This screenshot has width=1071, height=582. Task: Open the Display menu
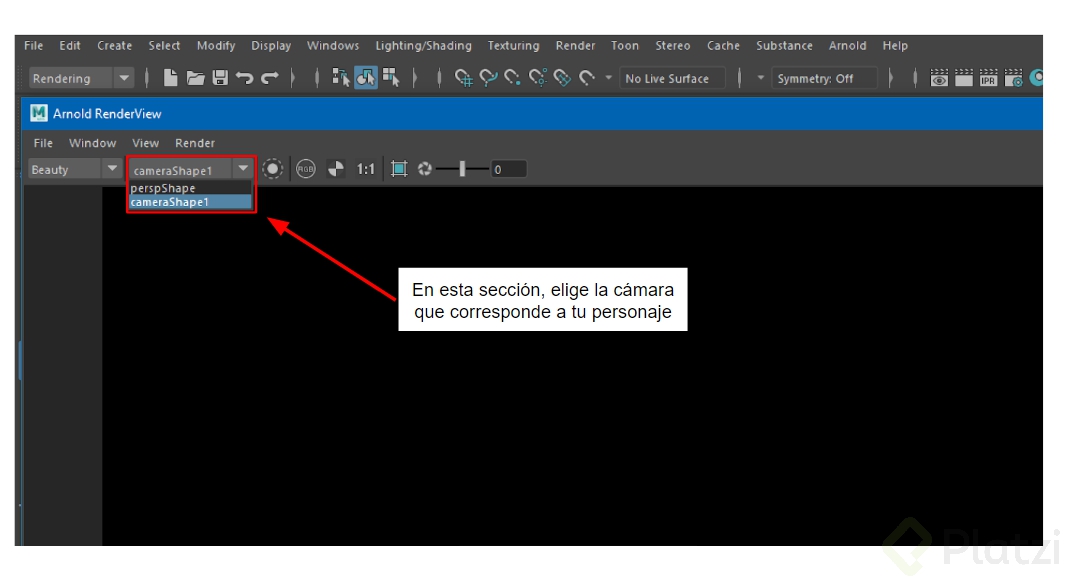click(270, 46)
